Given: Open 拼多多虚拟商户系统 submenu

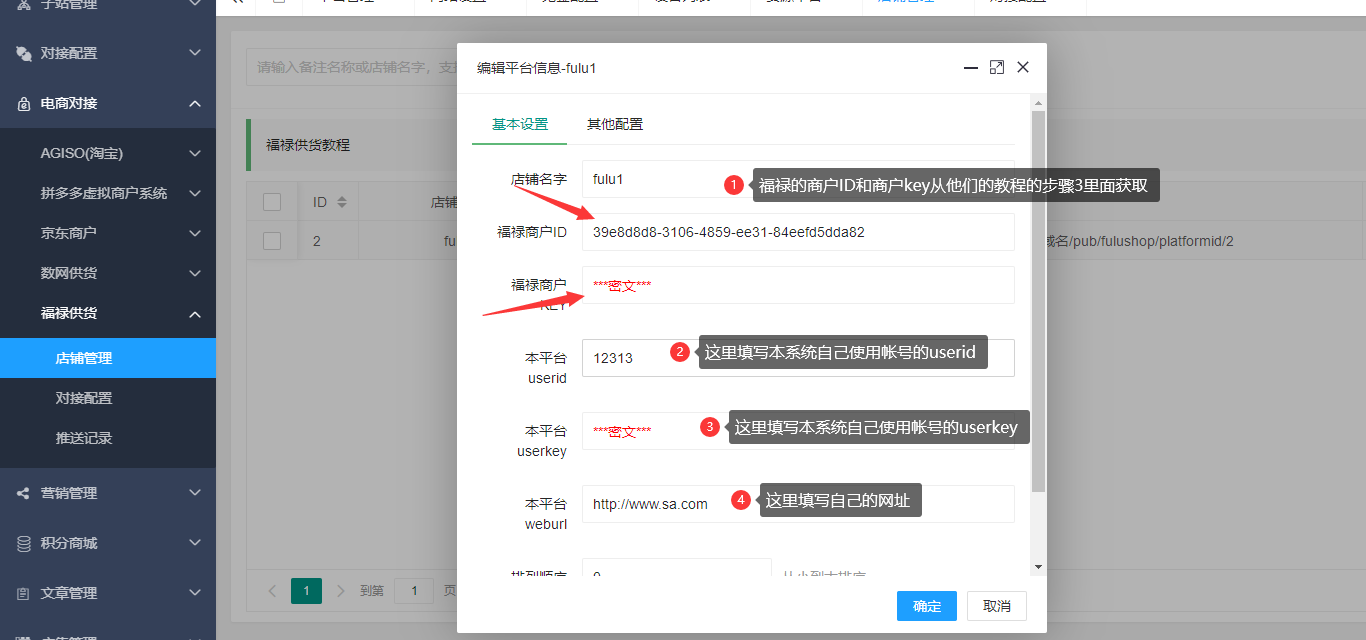Looking at the screenshot, I should [x=108, y=193].
